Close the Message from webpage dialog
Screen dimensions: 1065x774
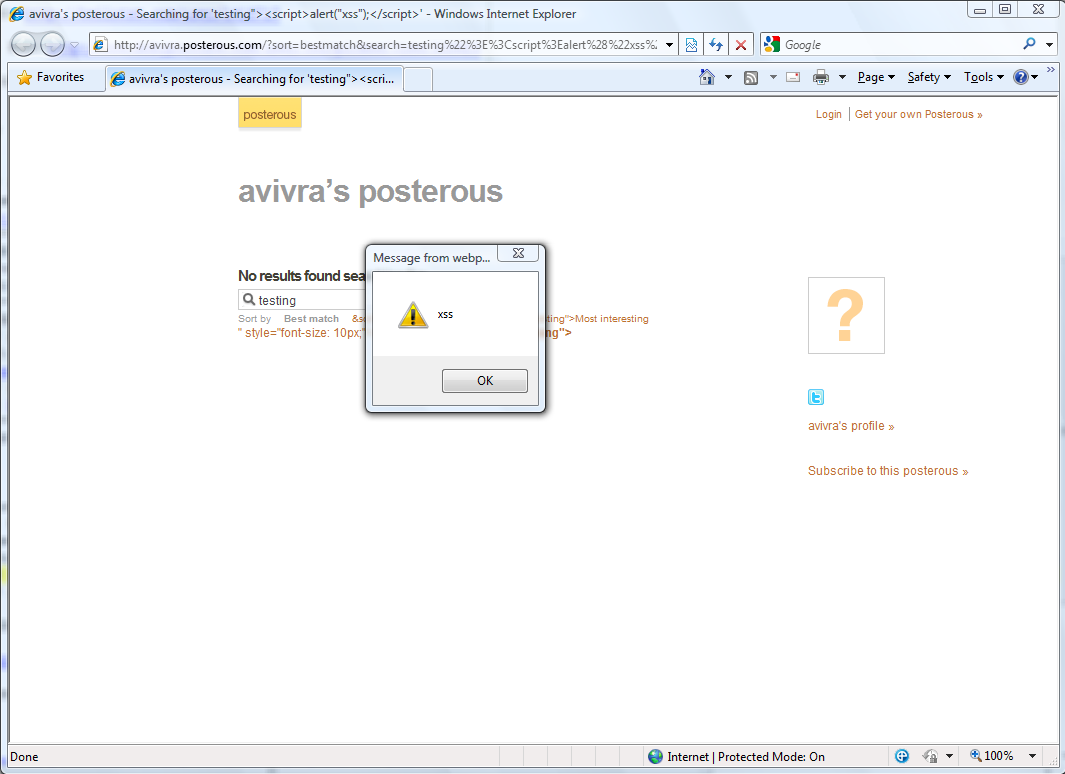[518, 253]
